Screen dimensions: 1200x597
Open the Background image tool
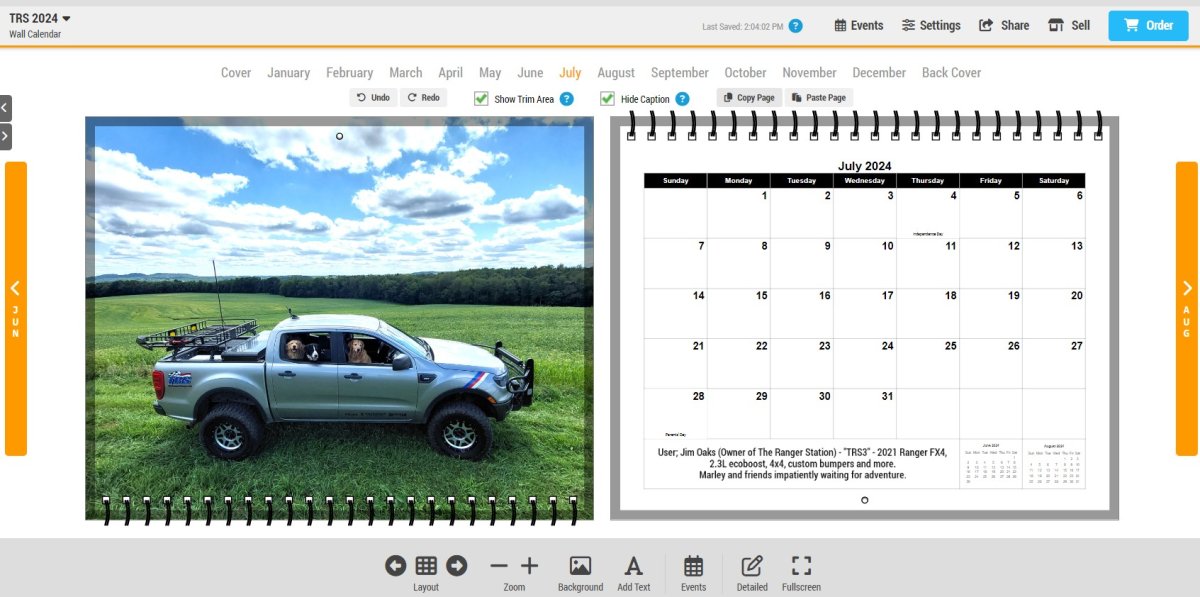click(580, 573)
